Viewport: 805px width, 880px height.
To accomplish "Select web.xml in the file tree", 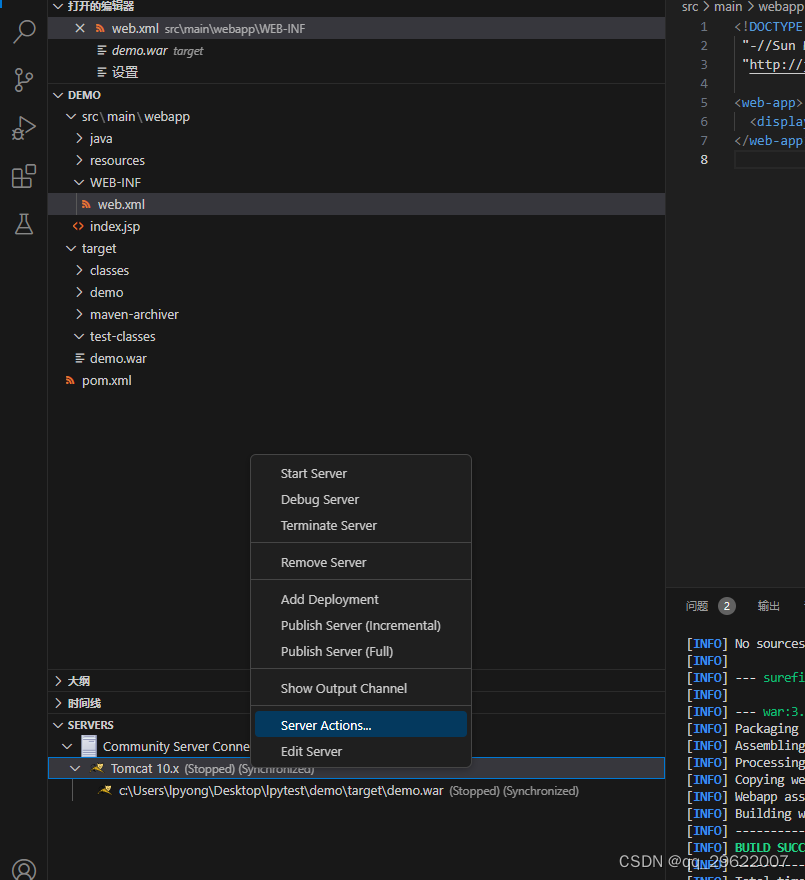I will (x=356, y=204).
